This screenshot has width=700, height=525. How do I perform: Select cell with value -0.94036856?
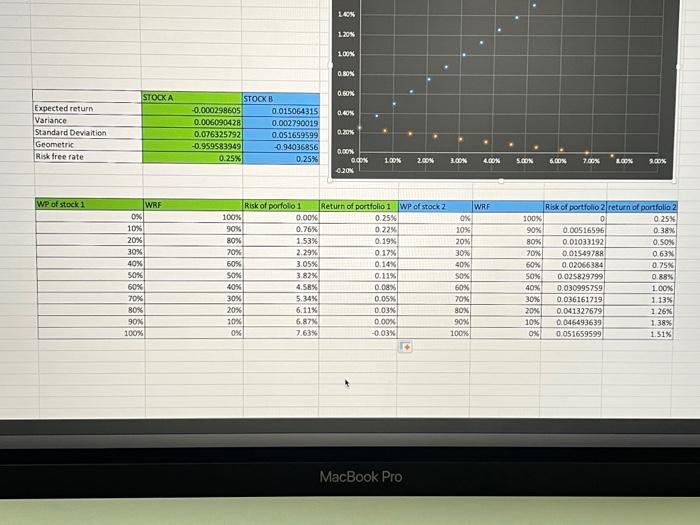coord(281,147)
